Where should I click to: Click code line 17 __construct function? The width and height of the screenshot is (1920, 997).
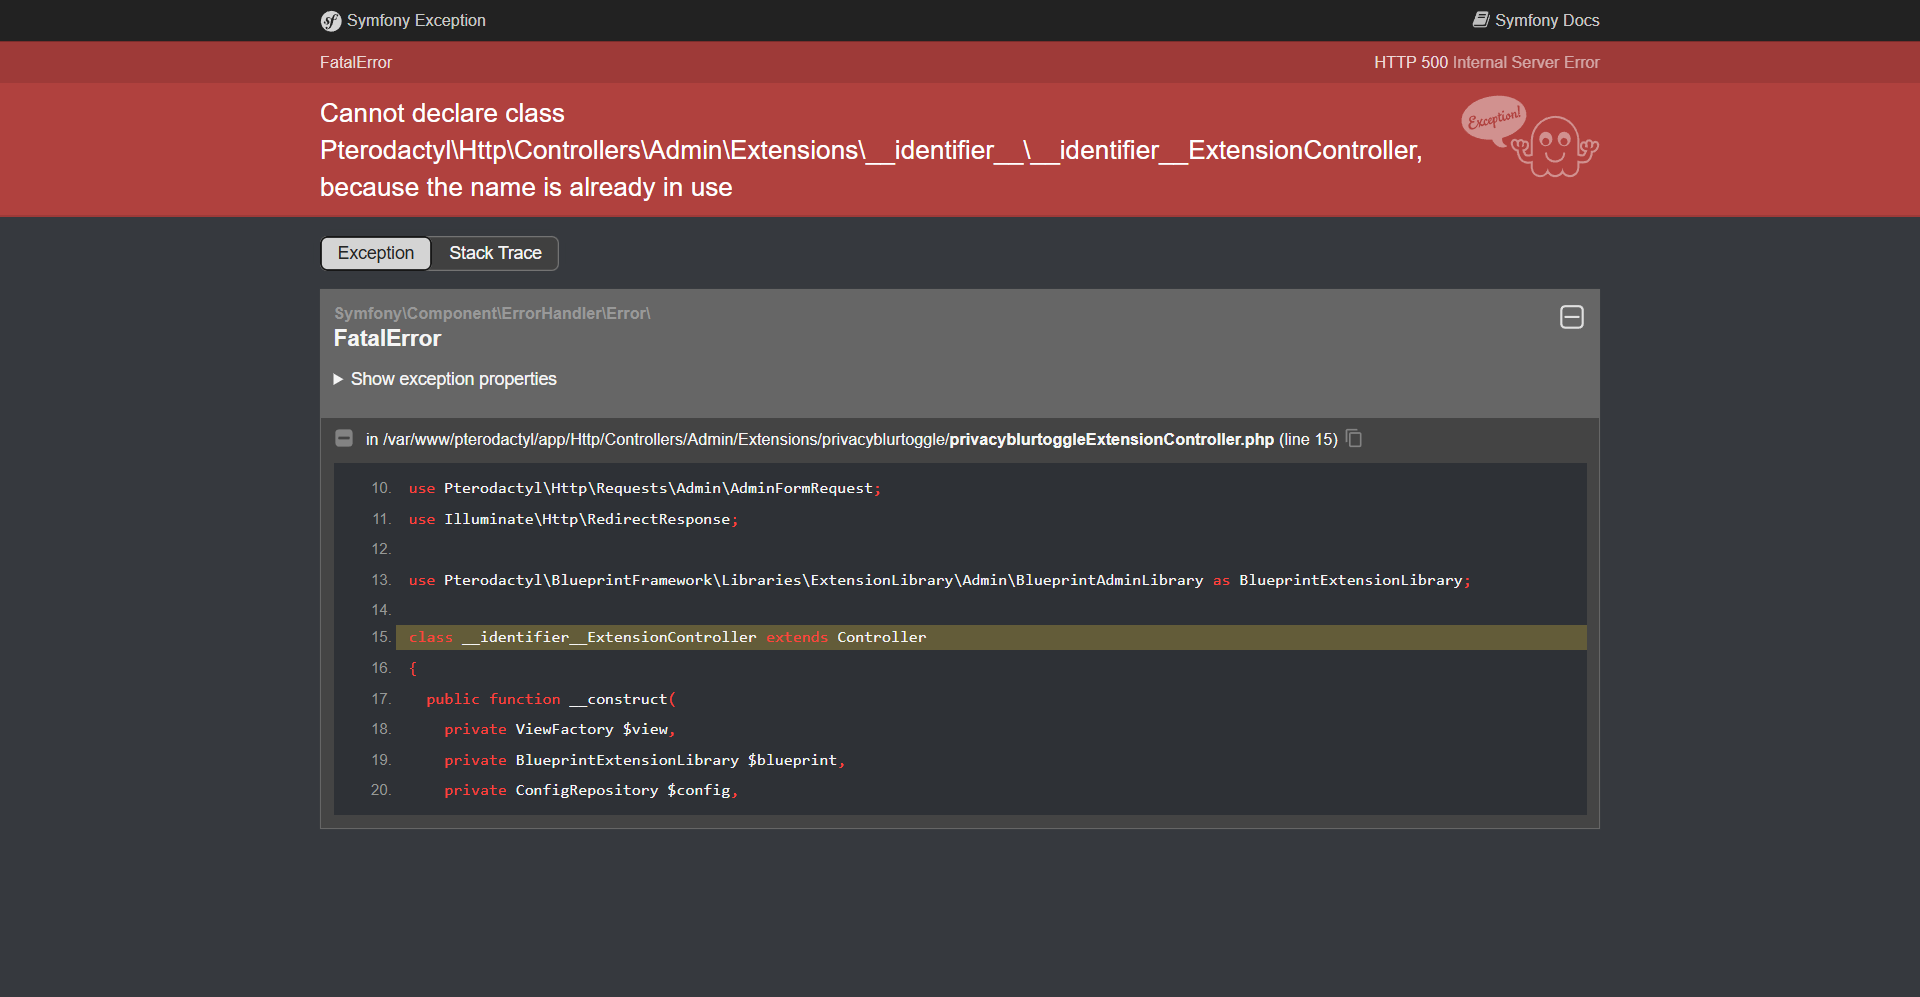551,699
